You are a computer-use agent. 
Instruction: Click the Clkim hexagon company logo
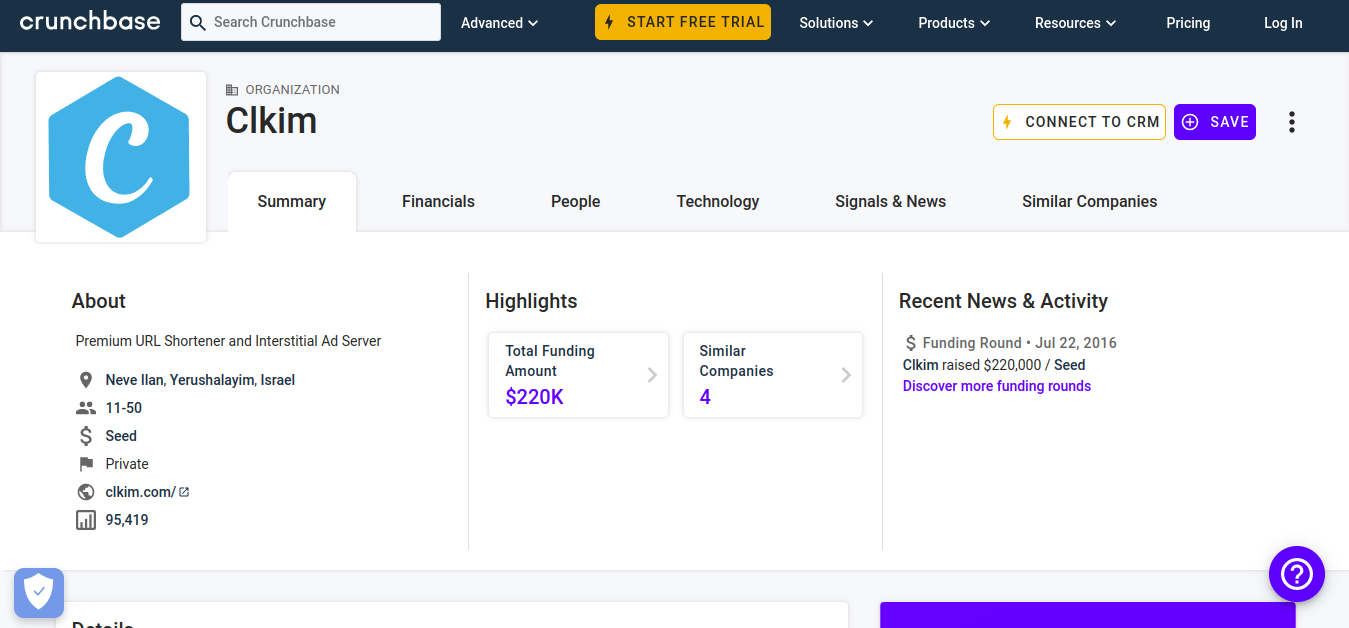click(121, 157)
